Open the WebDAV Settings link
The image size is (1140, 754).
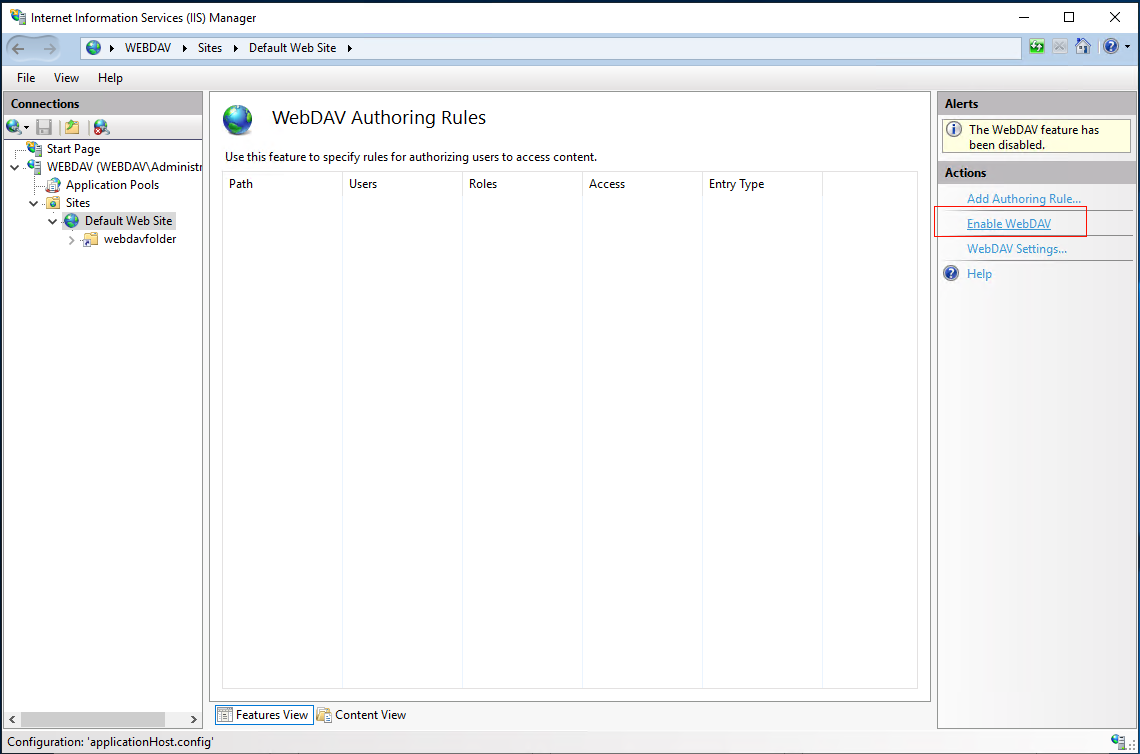pos(1016,249)
